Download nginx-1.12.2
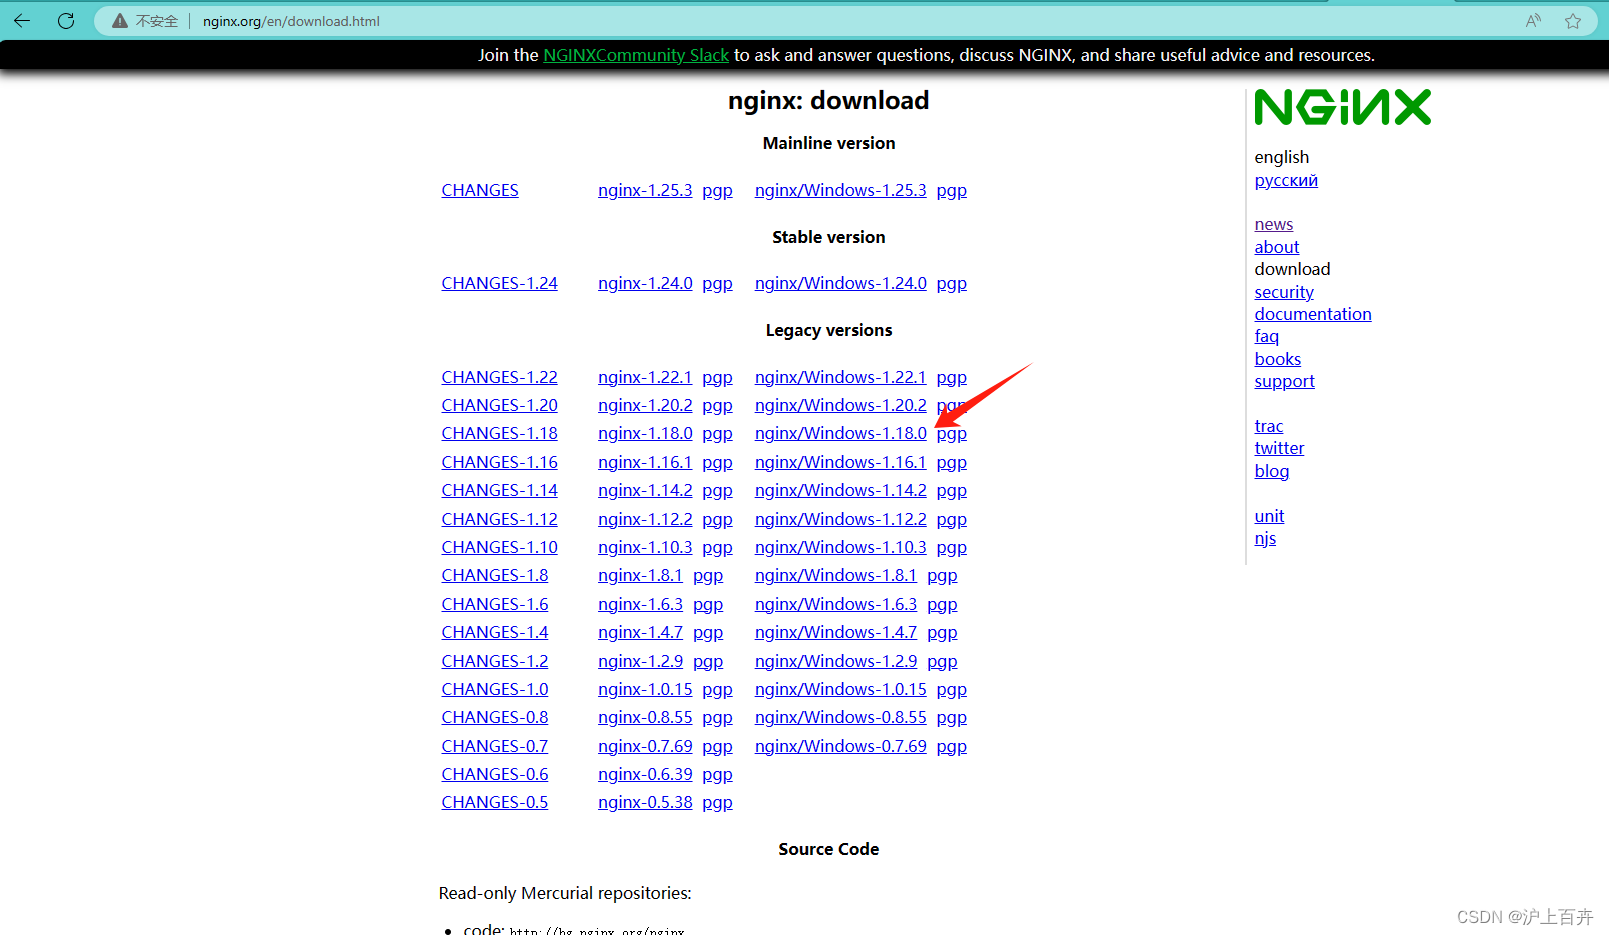1609x935 pixels. tap(645, 519)
